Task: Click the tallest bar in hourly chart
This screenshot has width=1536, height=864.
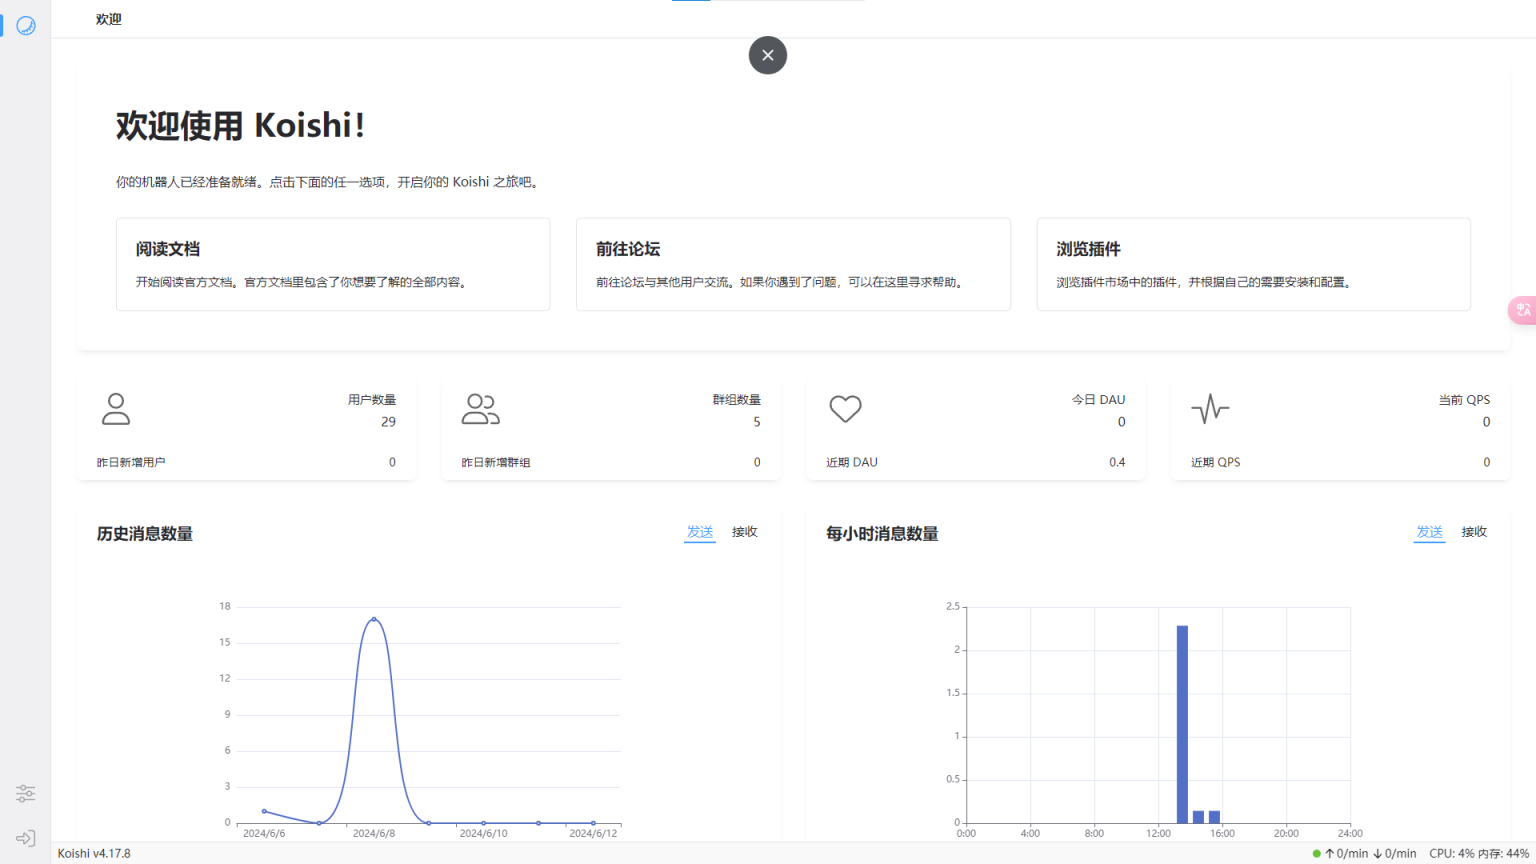Action: point(1182,724)
